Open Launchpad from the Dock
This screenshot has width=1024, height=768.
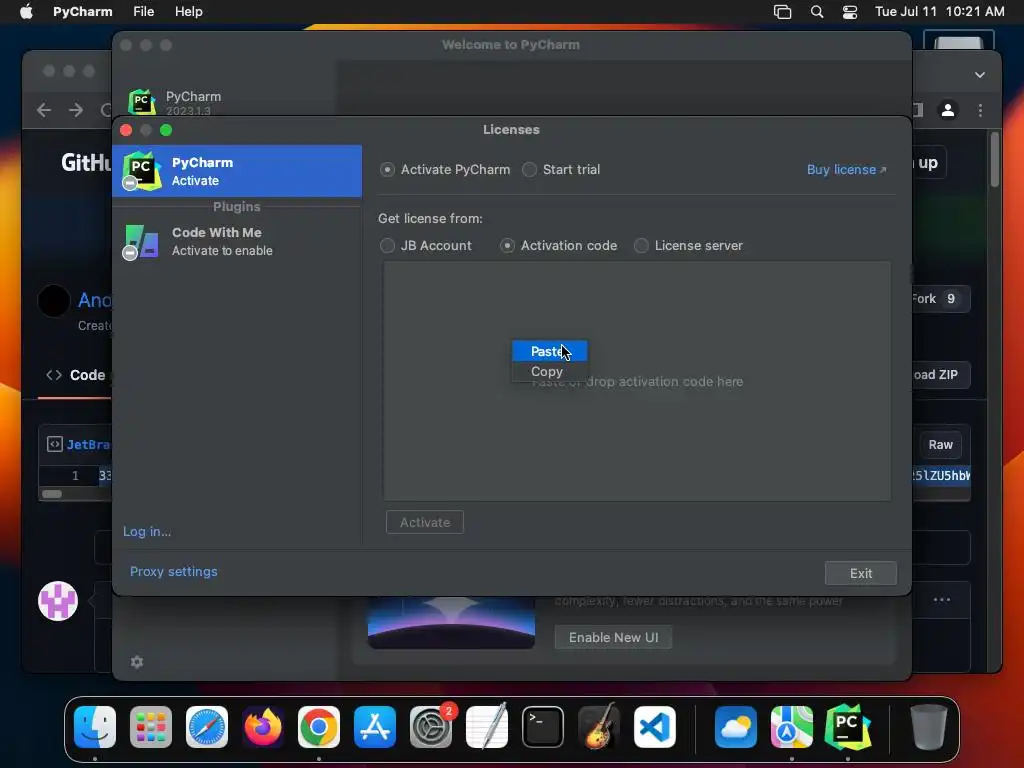coord(151,727)
